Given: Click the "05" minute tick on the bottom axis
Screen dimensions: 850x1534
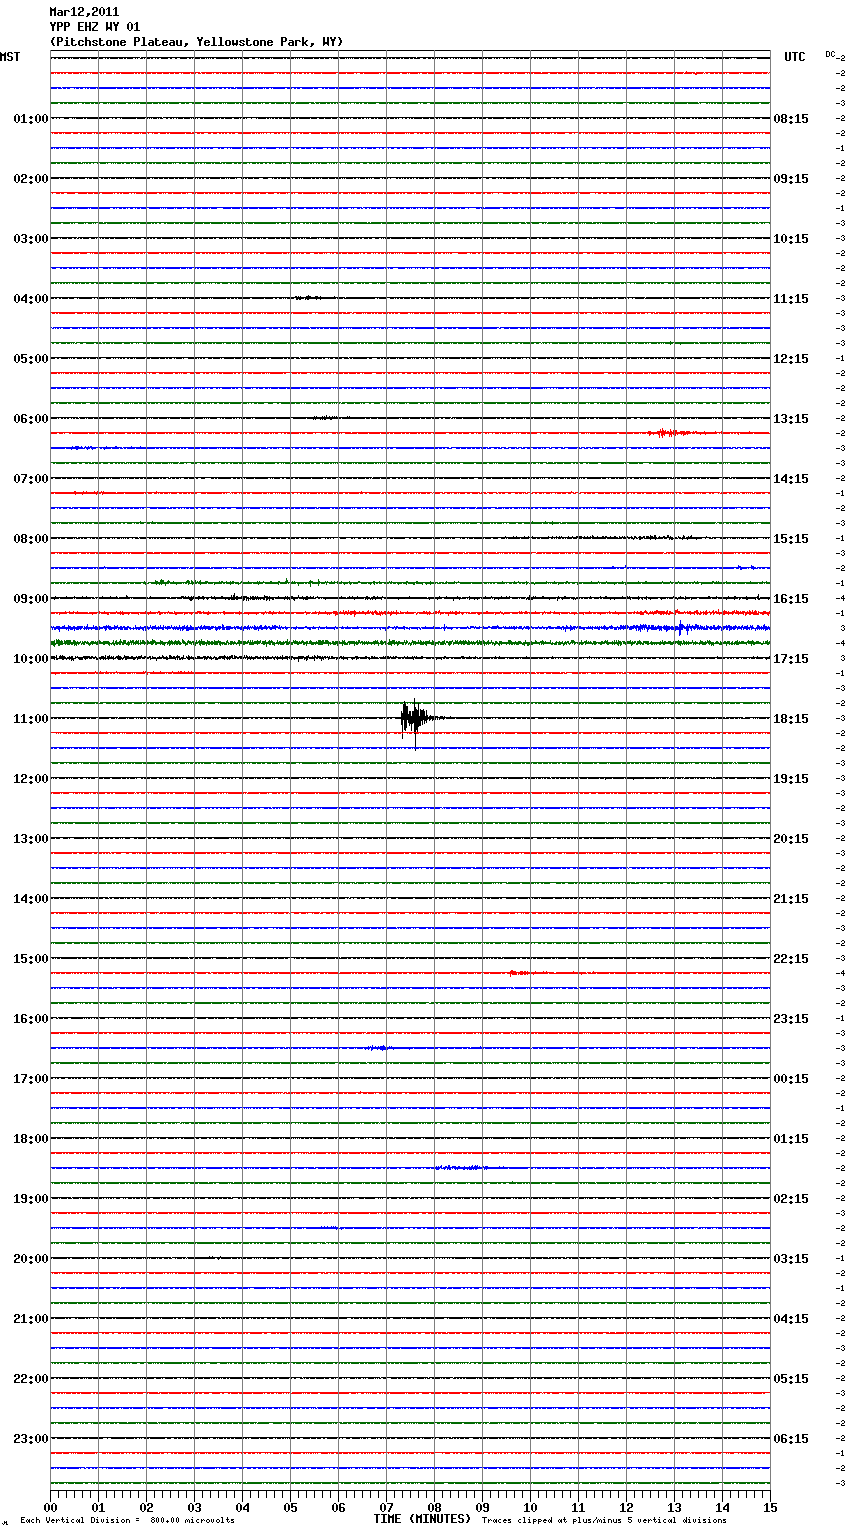Looking at the screenshot, I should point(290,1507).
